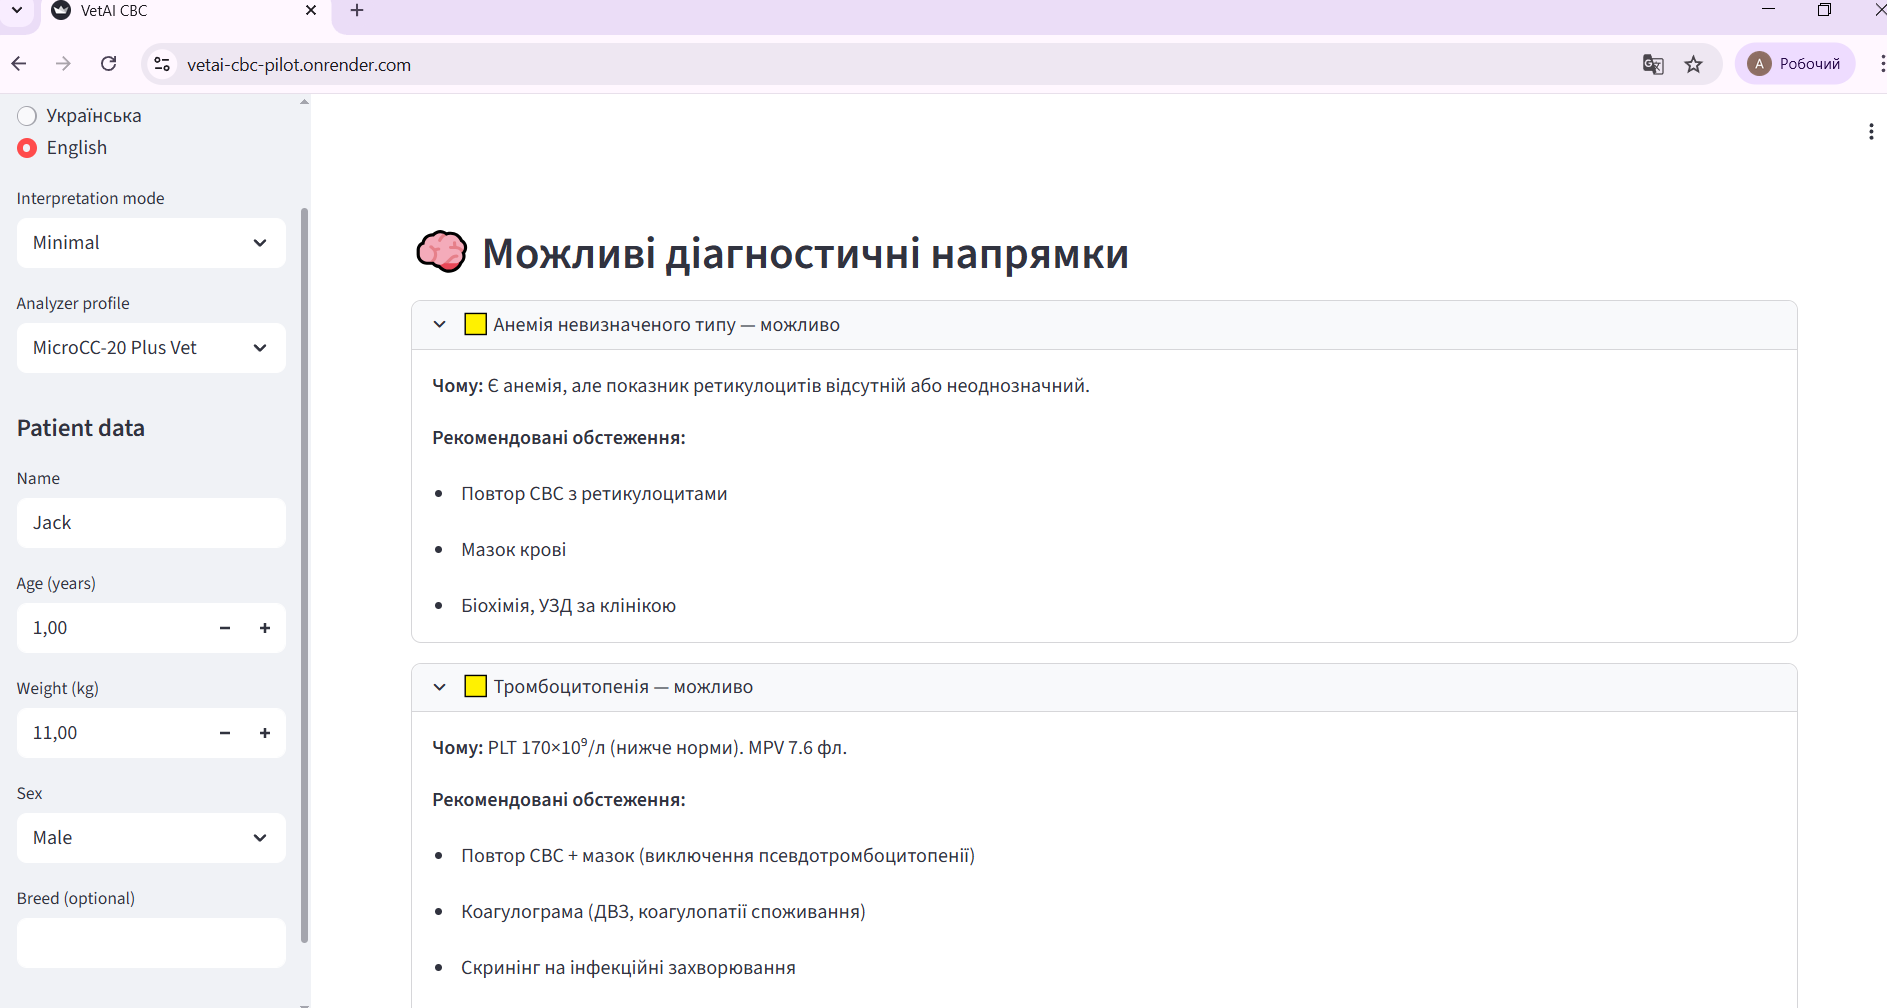1887x1008 pixels.
Task: View site information icon in address bar
Action: [162, 64]
